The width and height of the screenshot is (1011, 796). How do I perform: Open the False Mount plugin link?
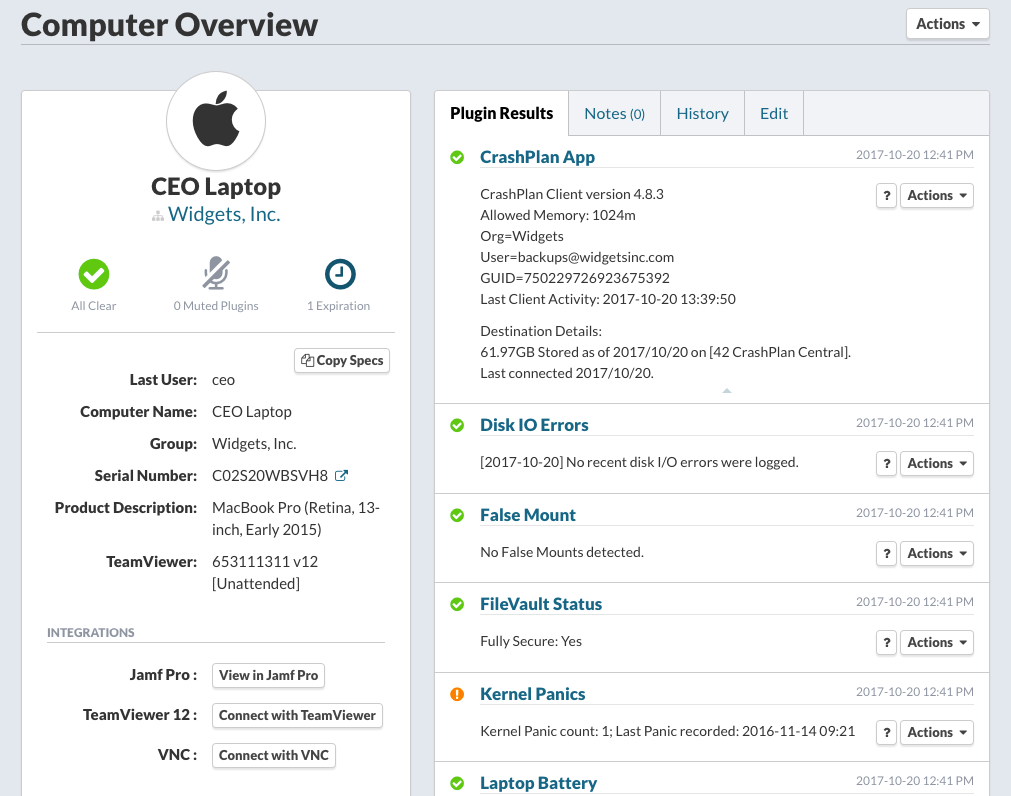(528, 515)
